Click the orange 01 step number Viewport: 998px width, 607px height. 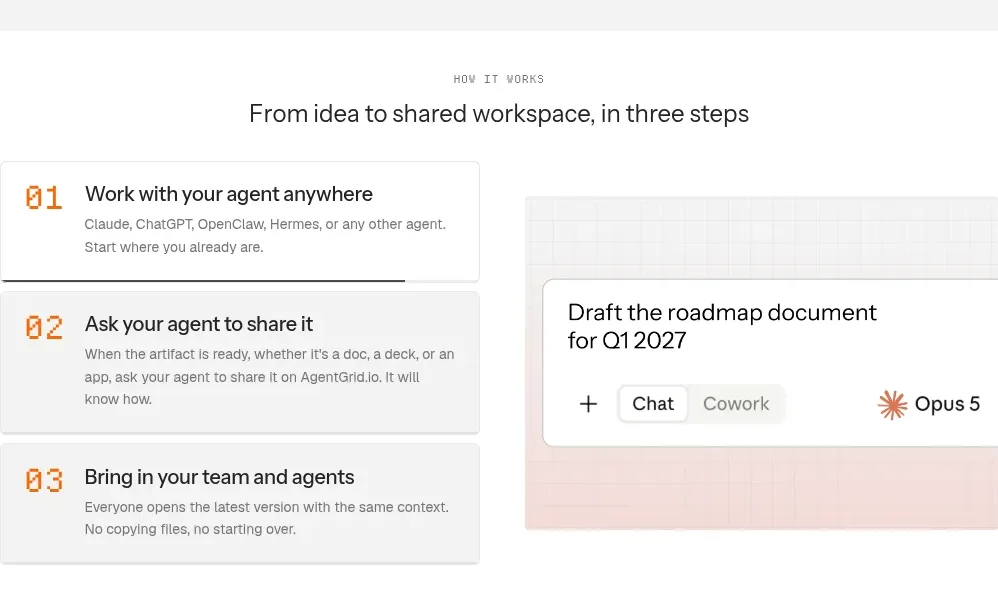point(43,197)
